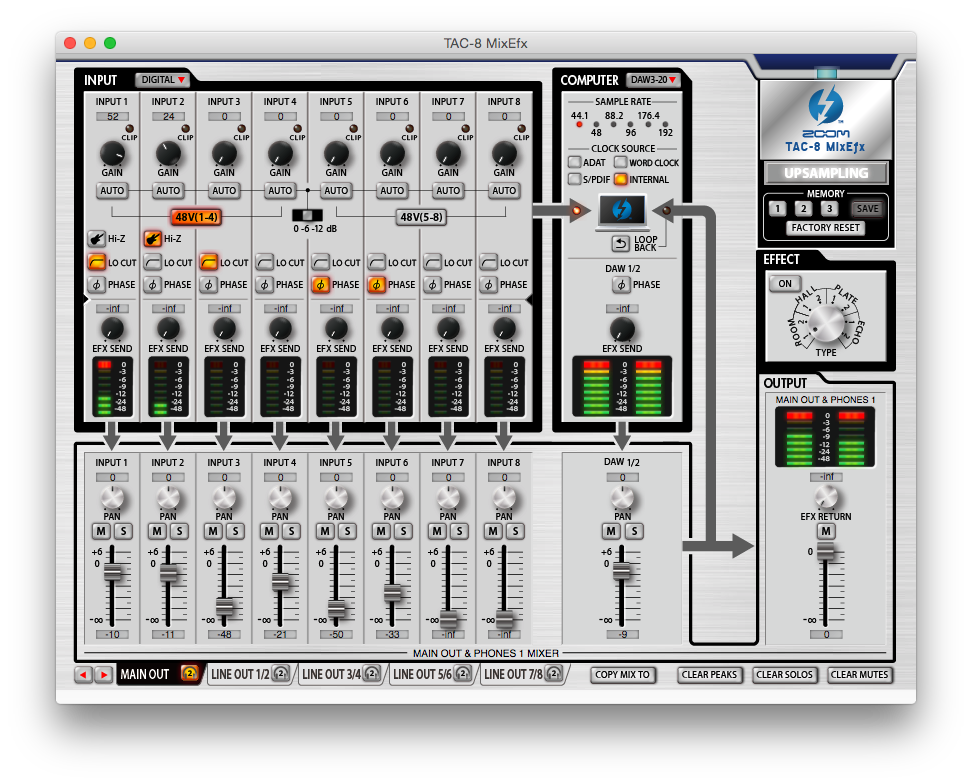The height and width of the screenshot is (784, 972).
Task: Click Input 1 GAIN knob
Action: tap(112, 153)
